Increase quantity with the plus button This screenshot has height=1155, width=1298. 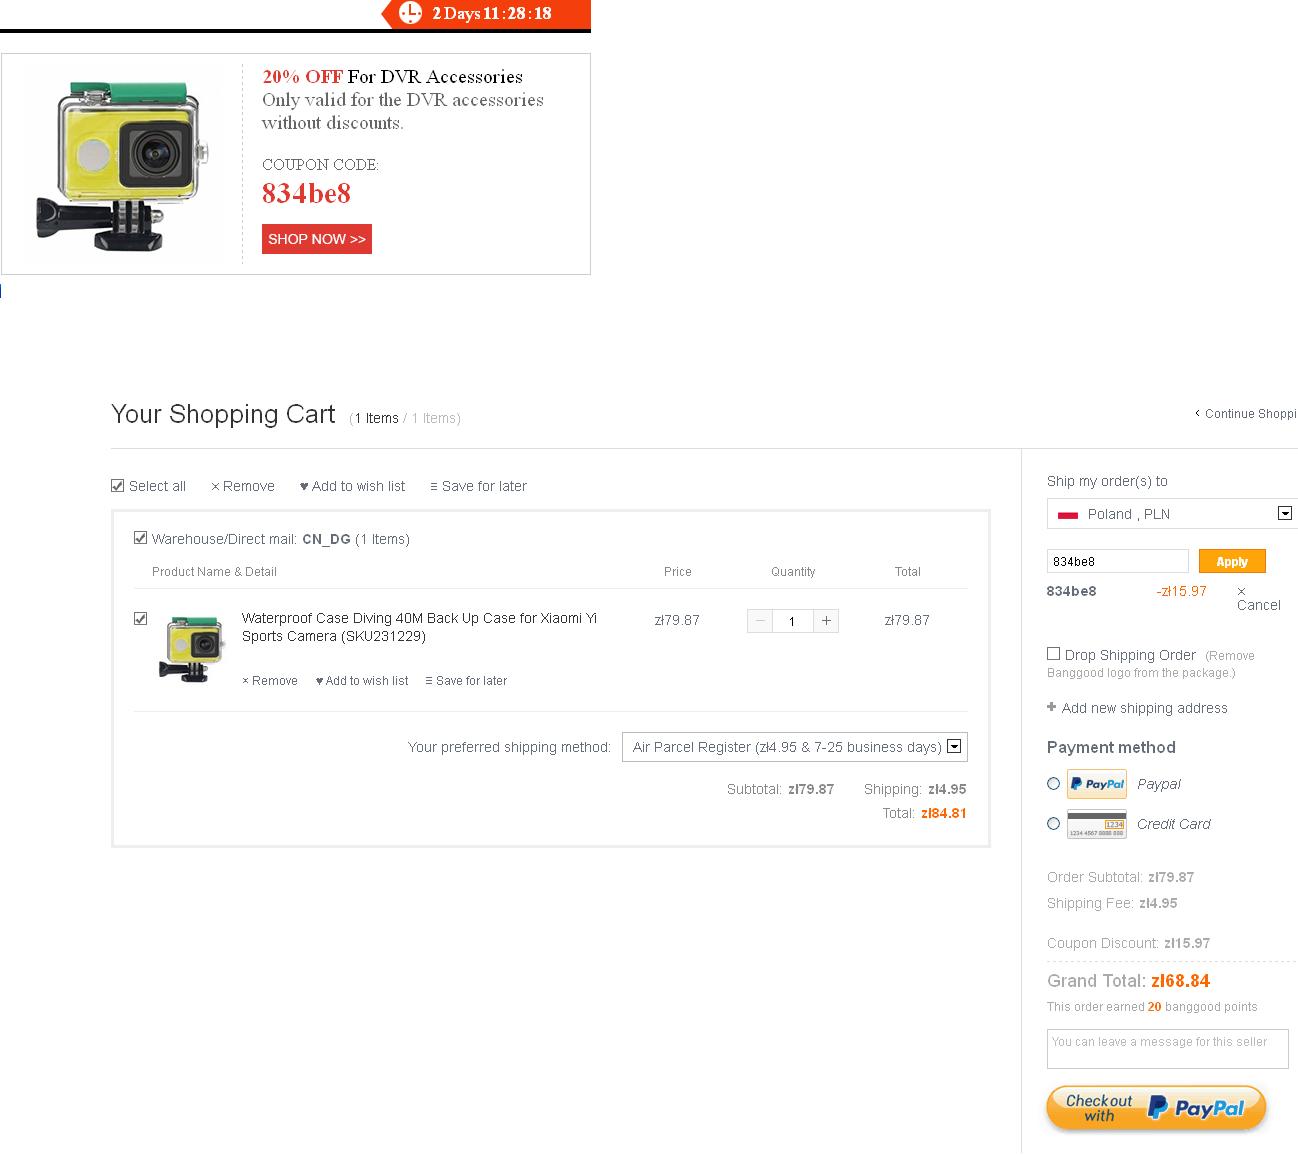tap(826, 621)
